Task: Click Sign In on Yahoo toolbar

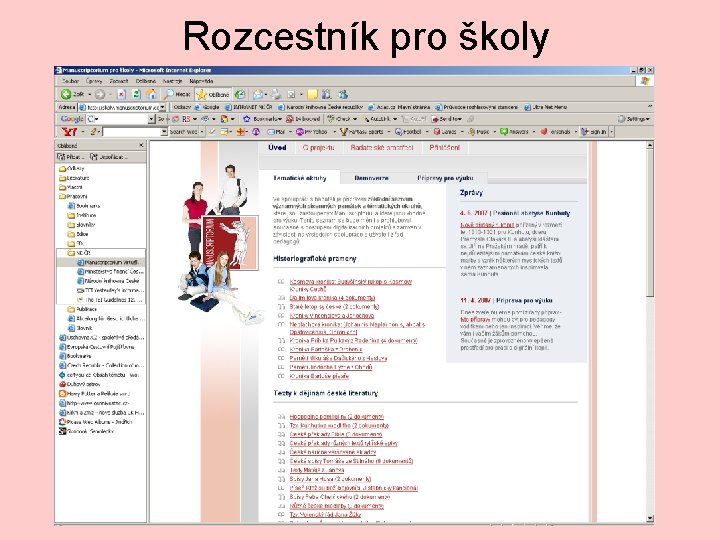Action: pyautogui.click(x=594, y=132)
